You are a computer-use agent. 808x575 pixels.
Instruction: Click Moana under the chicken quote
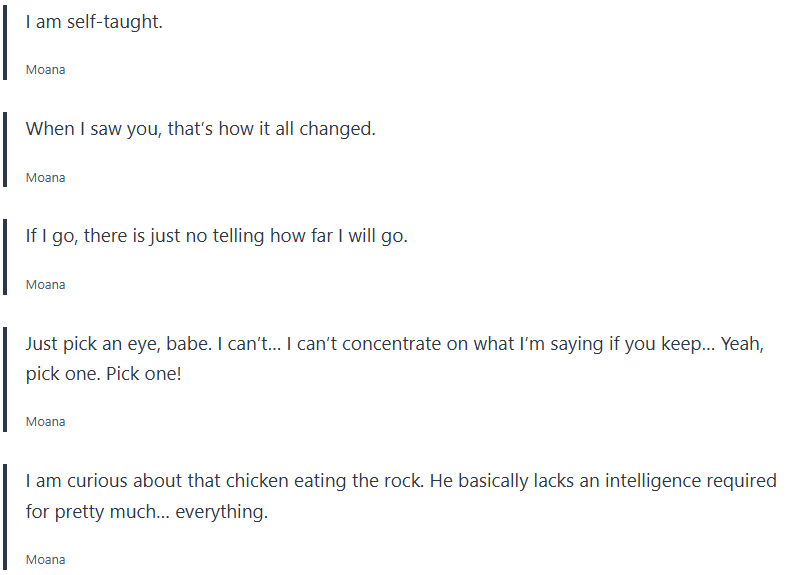(45, 560)
